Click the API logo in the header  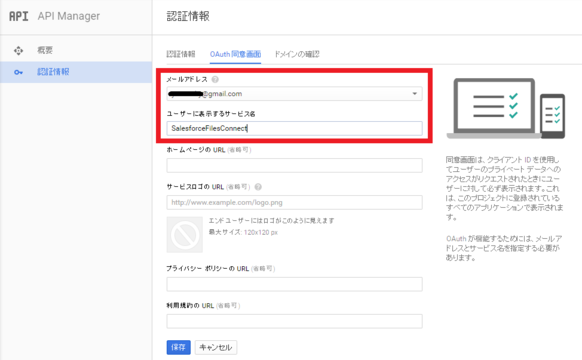pyautogui.click(x=19, y=16)
